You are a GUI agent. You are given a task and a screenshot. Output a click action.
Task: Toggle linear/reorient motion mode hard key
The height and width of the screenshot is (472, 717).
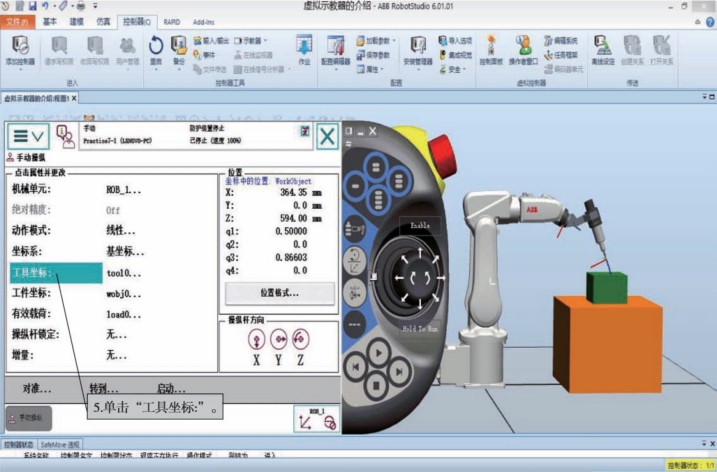[x=354, y=261]
